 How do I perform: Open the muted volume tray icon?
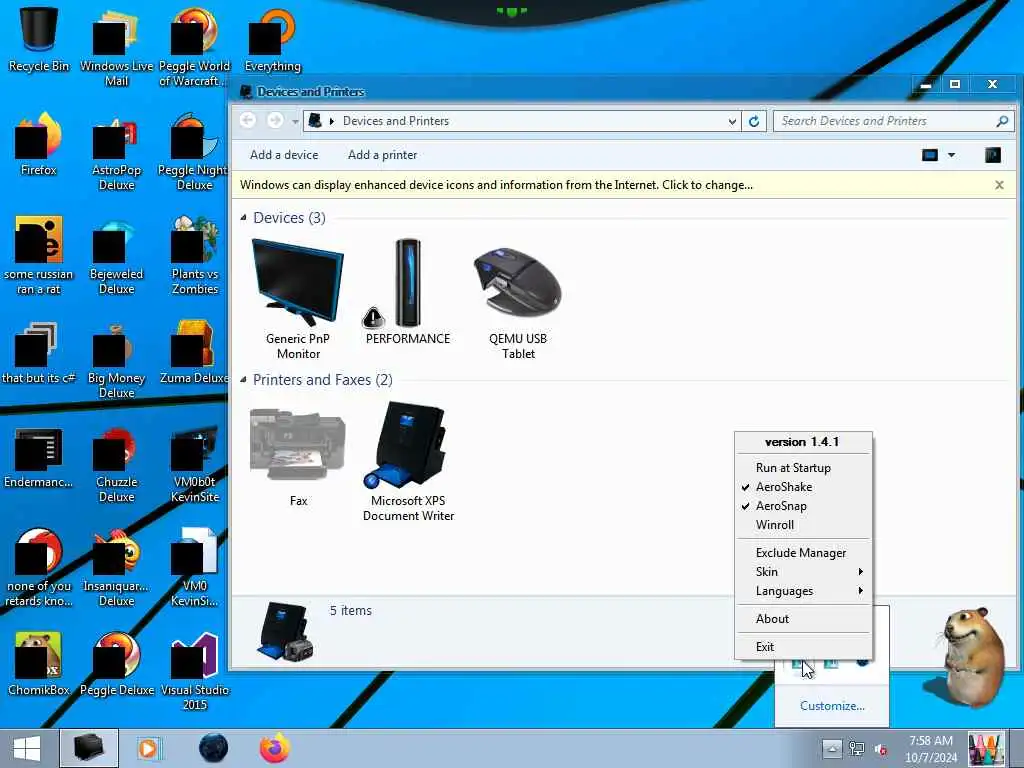[880, 749]
